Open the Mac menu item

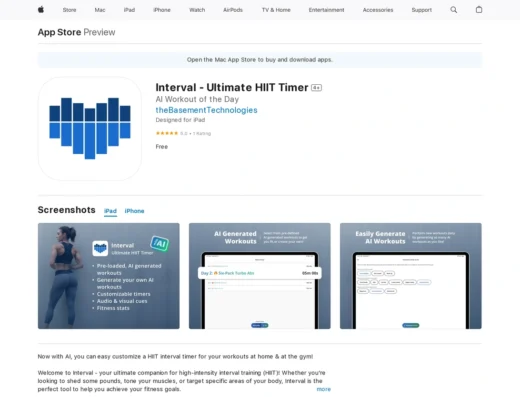click(100, 10)
